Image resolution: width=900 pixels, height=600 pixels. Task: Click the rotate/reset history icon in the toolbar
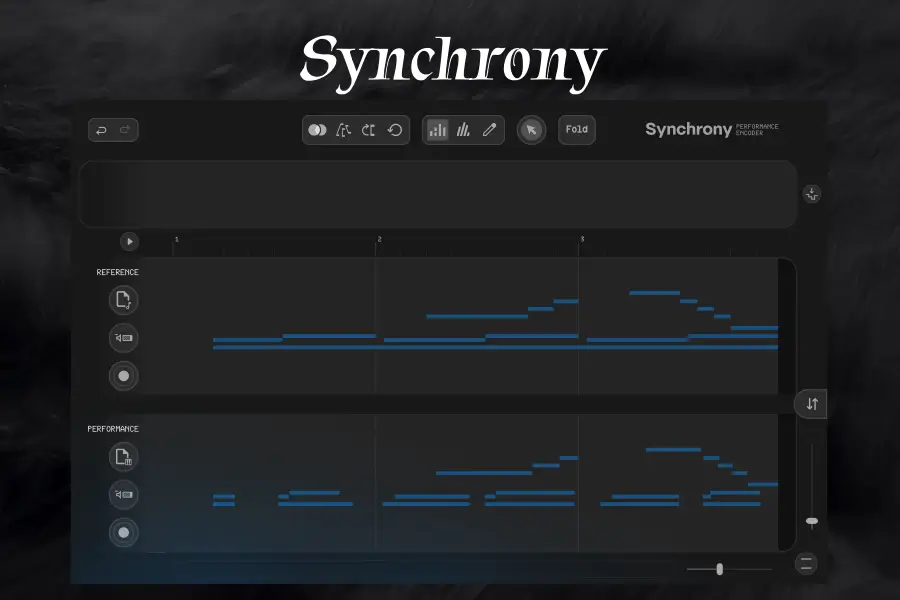pyautogui.click(x=393, y=130)
